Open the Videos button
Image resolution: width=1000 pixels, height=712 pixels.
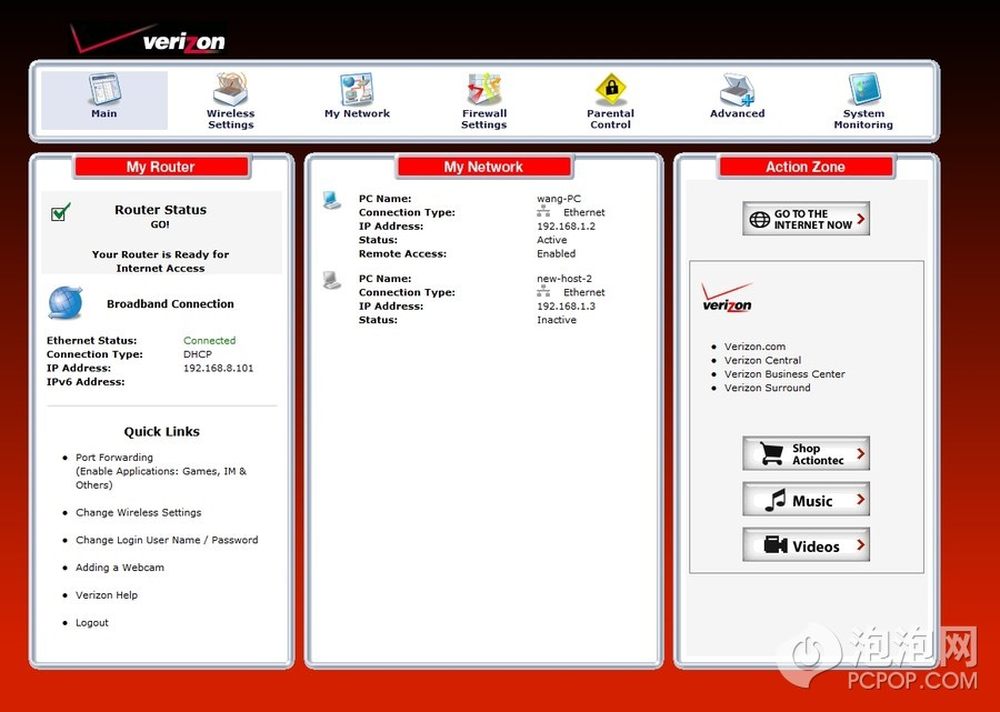pyautogui.click(x=806, y=545)
